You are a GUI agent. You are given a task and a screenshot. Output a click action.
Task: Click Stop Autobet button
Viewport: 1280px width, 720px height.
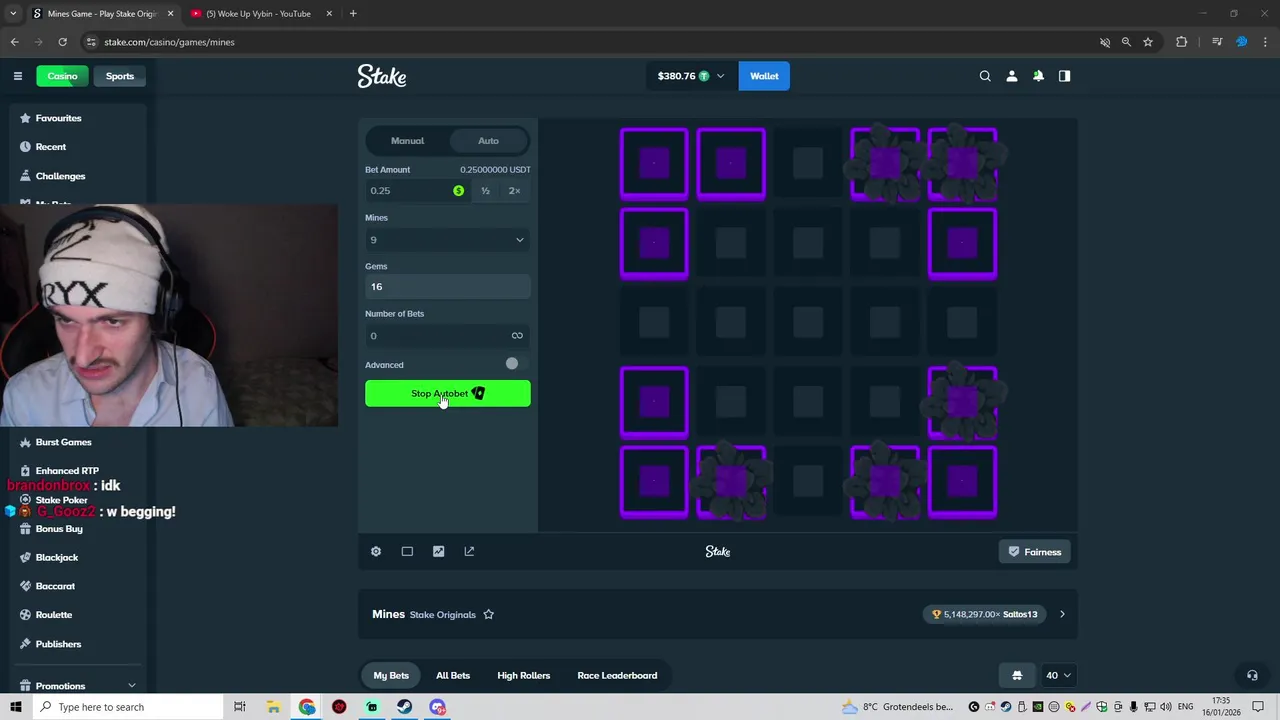click(x=448, y=393)
